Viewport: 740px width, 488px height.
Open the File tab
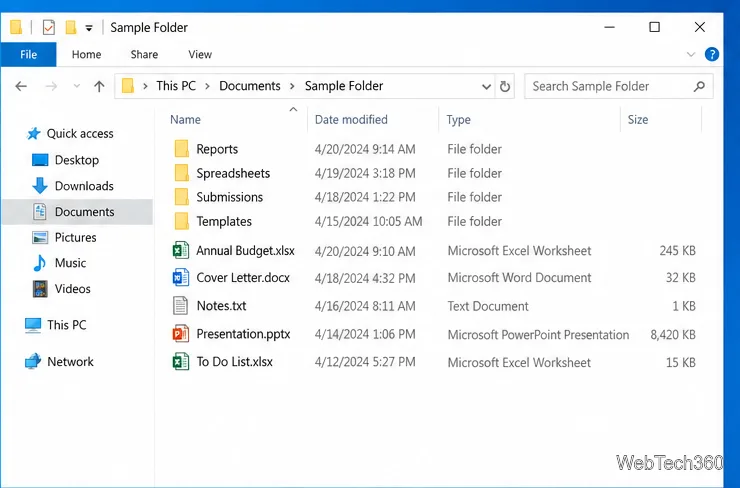pyautogui.click(x=28, y=55)
